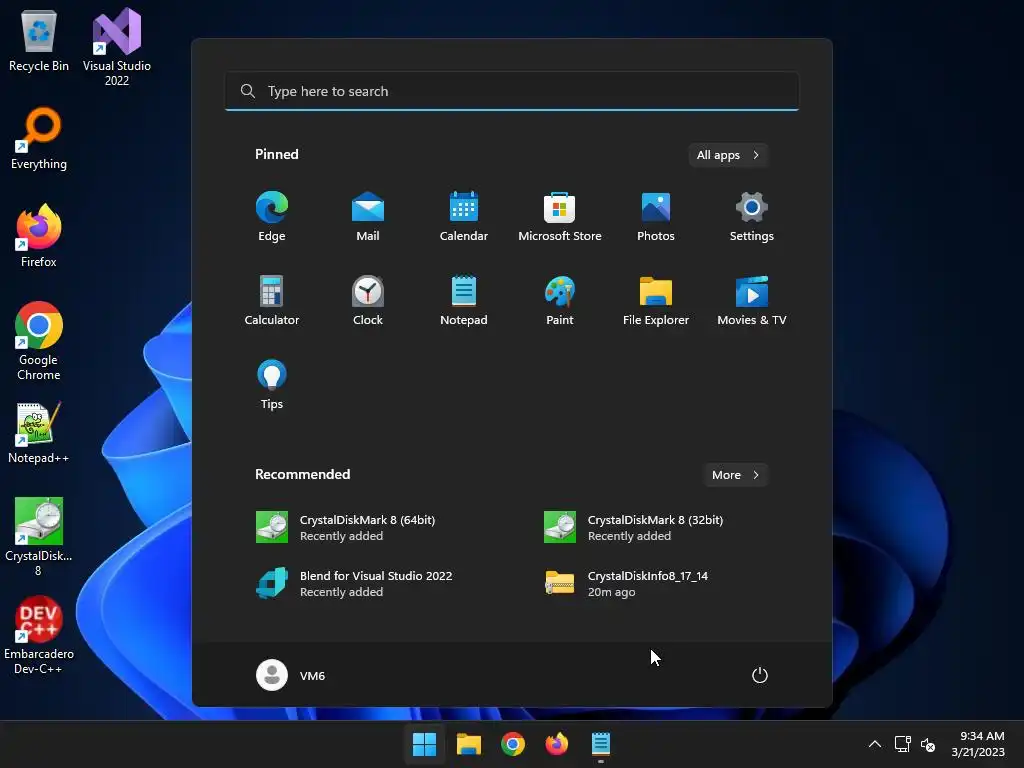Open File Explorer from the taskbar
The image size is (1024, 768).
point(469,744)
